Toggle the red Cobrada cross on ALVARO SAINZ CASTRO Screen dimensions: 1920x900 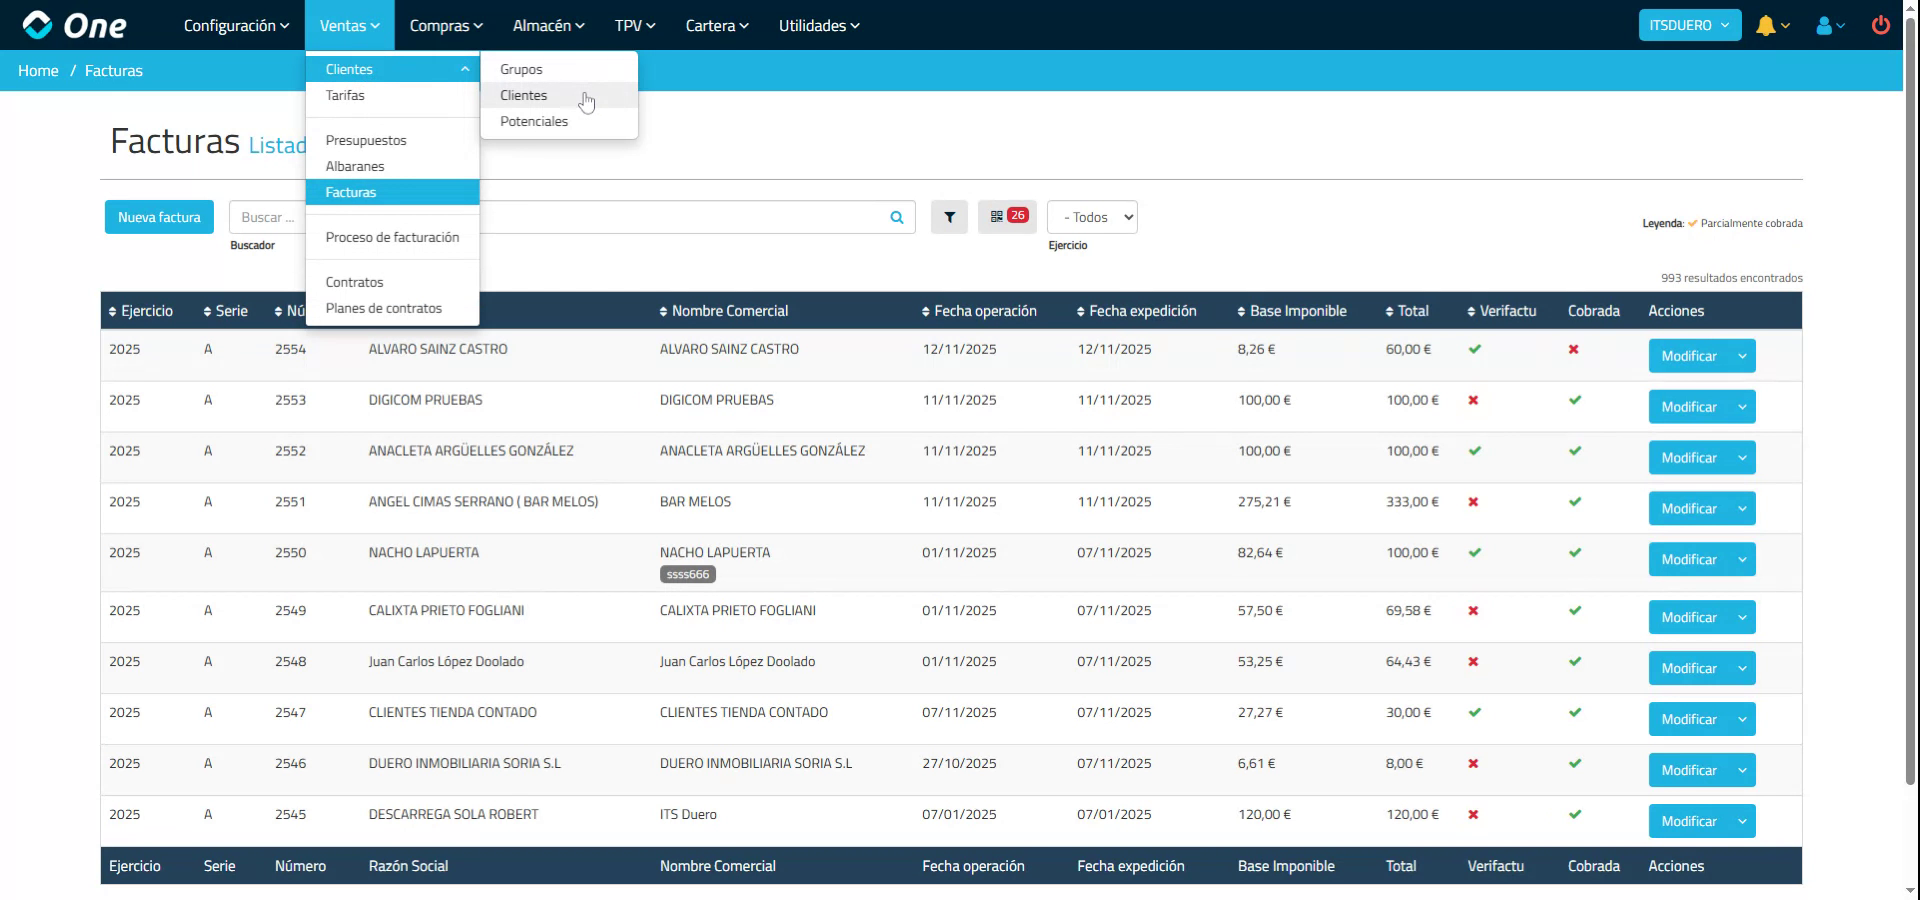1573,350
